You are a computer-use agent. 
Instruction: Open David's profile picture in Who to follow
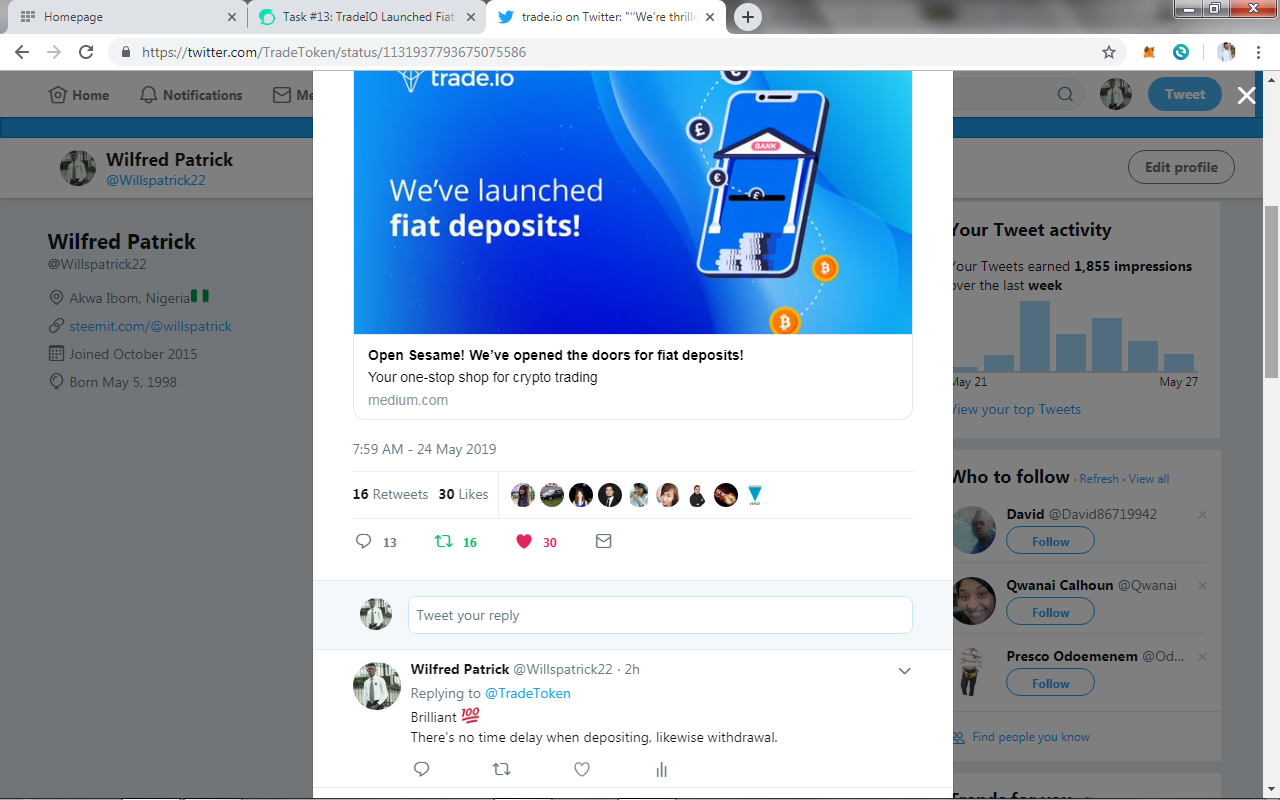974,530
